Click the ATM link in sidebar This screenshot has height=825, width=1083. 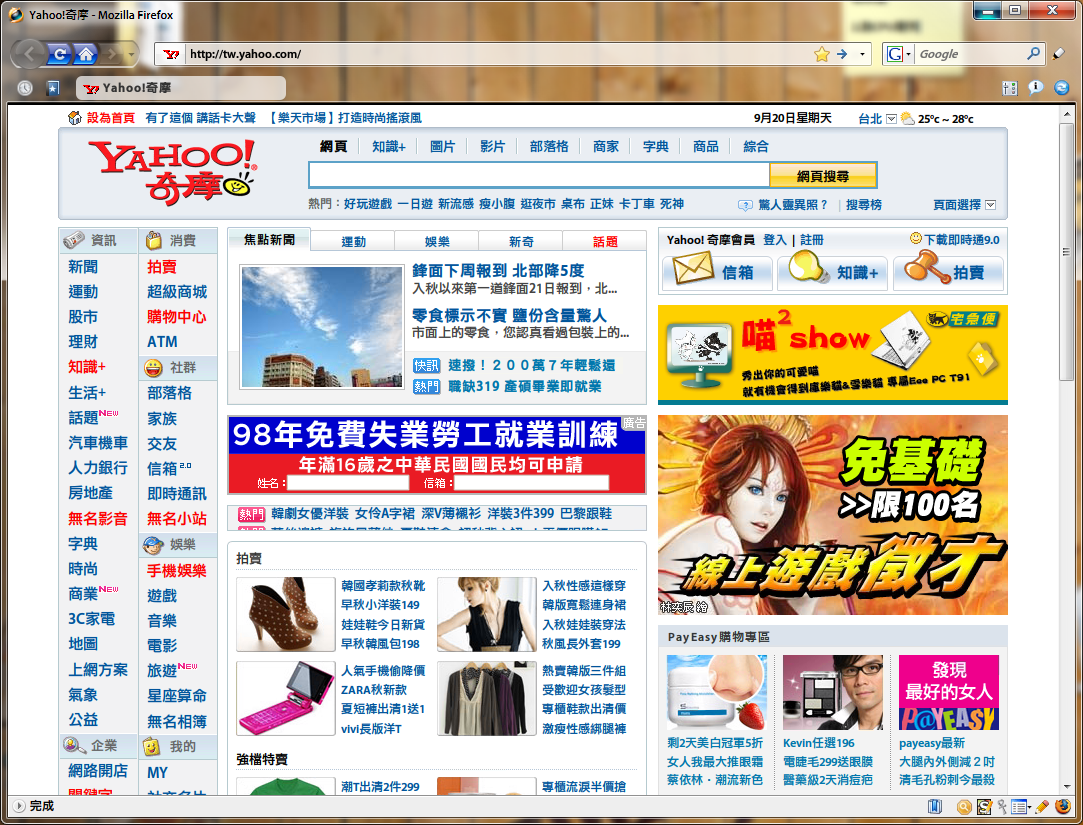[x=162, y=341]
